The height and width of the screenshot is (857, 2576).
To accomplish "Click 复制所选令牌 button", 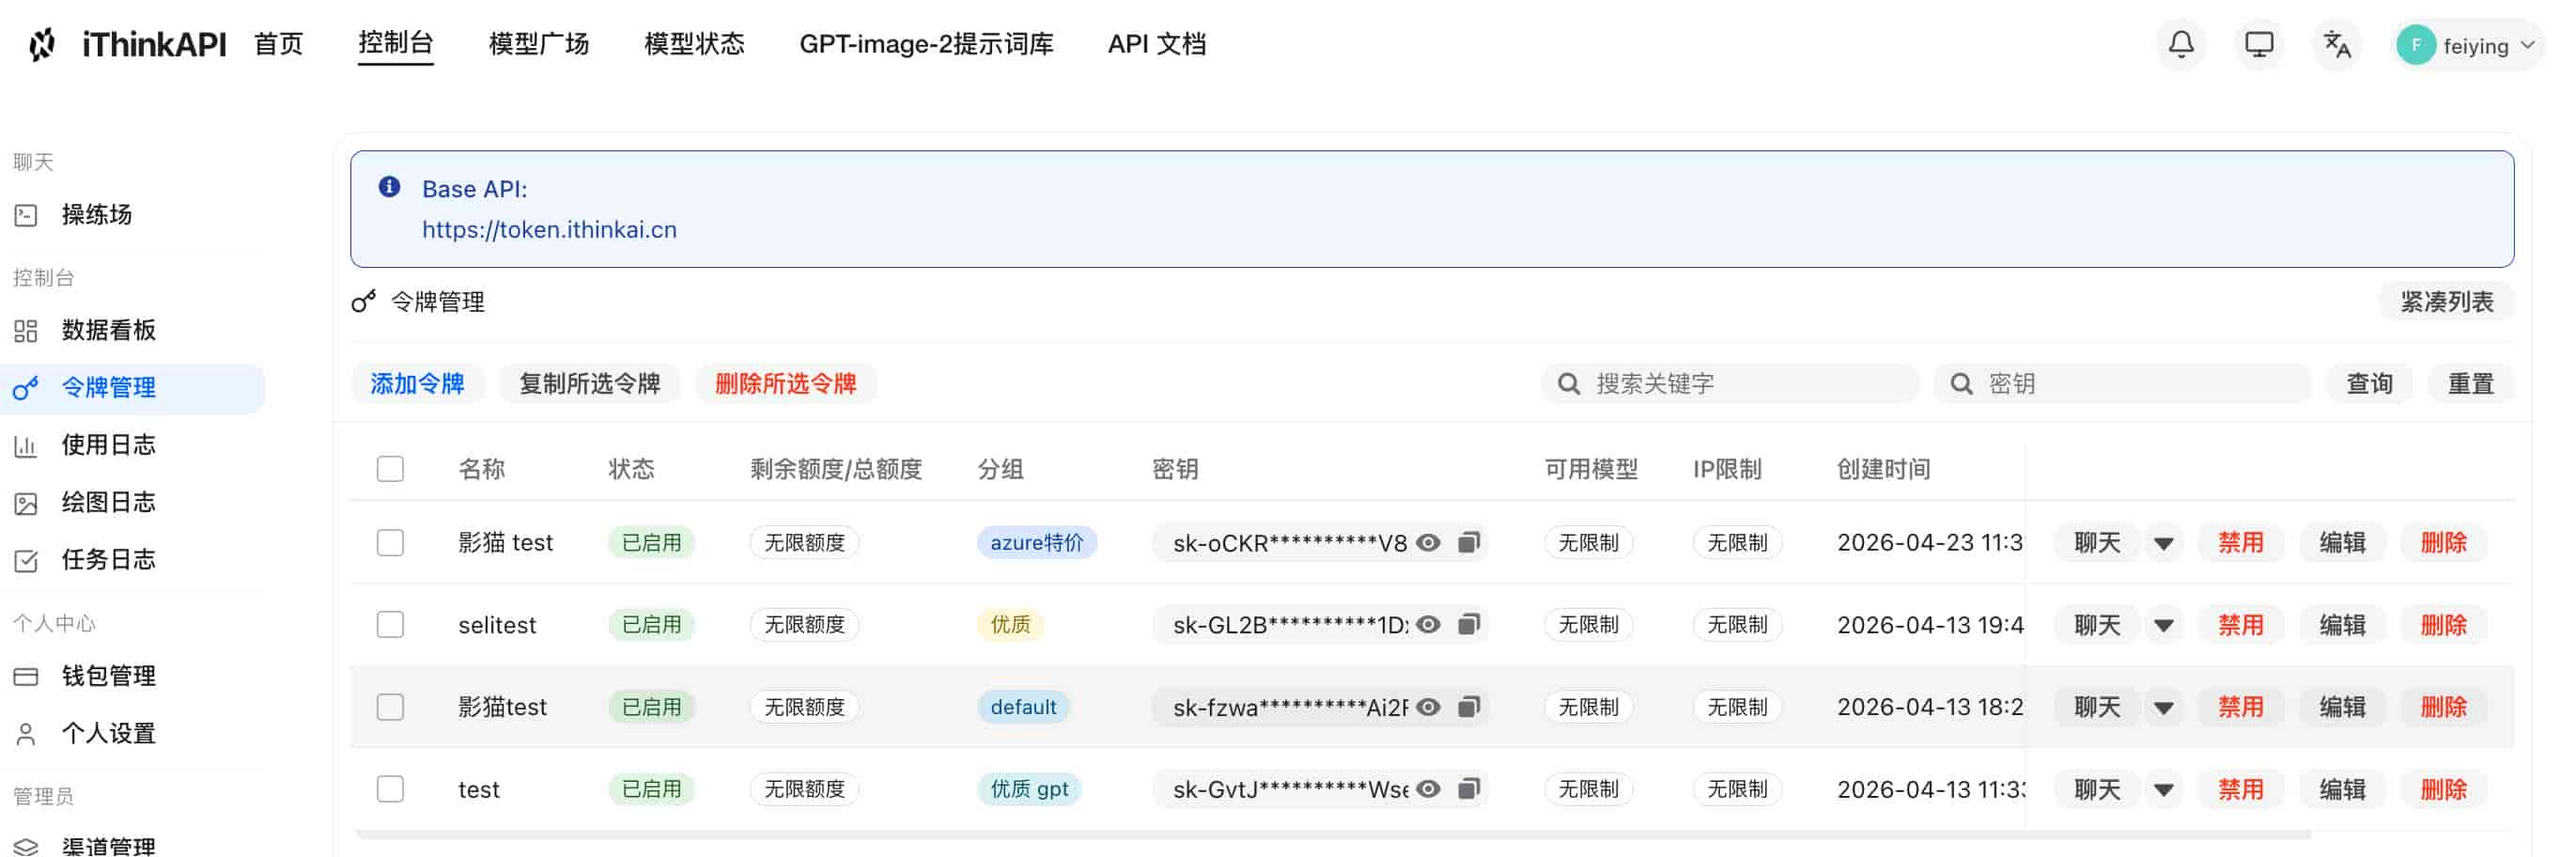I will [x=590, y=384].
